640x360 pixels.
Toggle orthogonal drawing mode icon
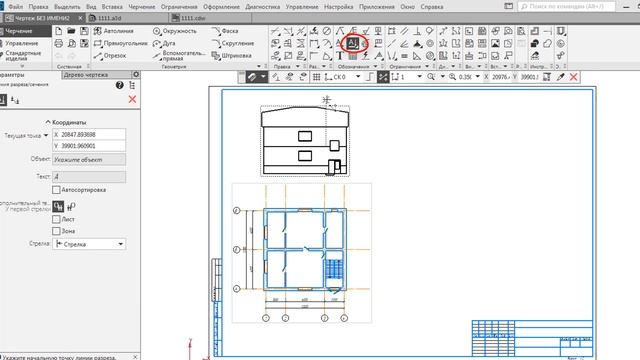pyautogui.click(x=370, y=77)
